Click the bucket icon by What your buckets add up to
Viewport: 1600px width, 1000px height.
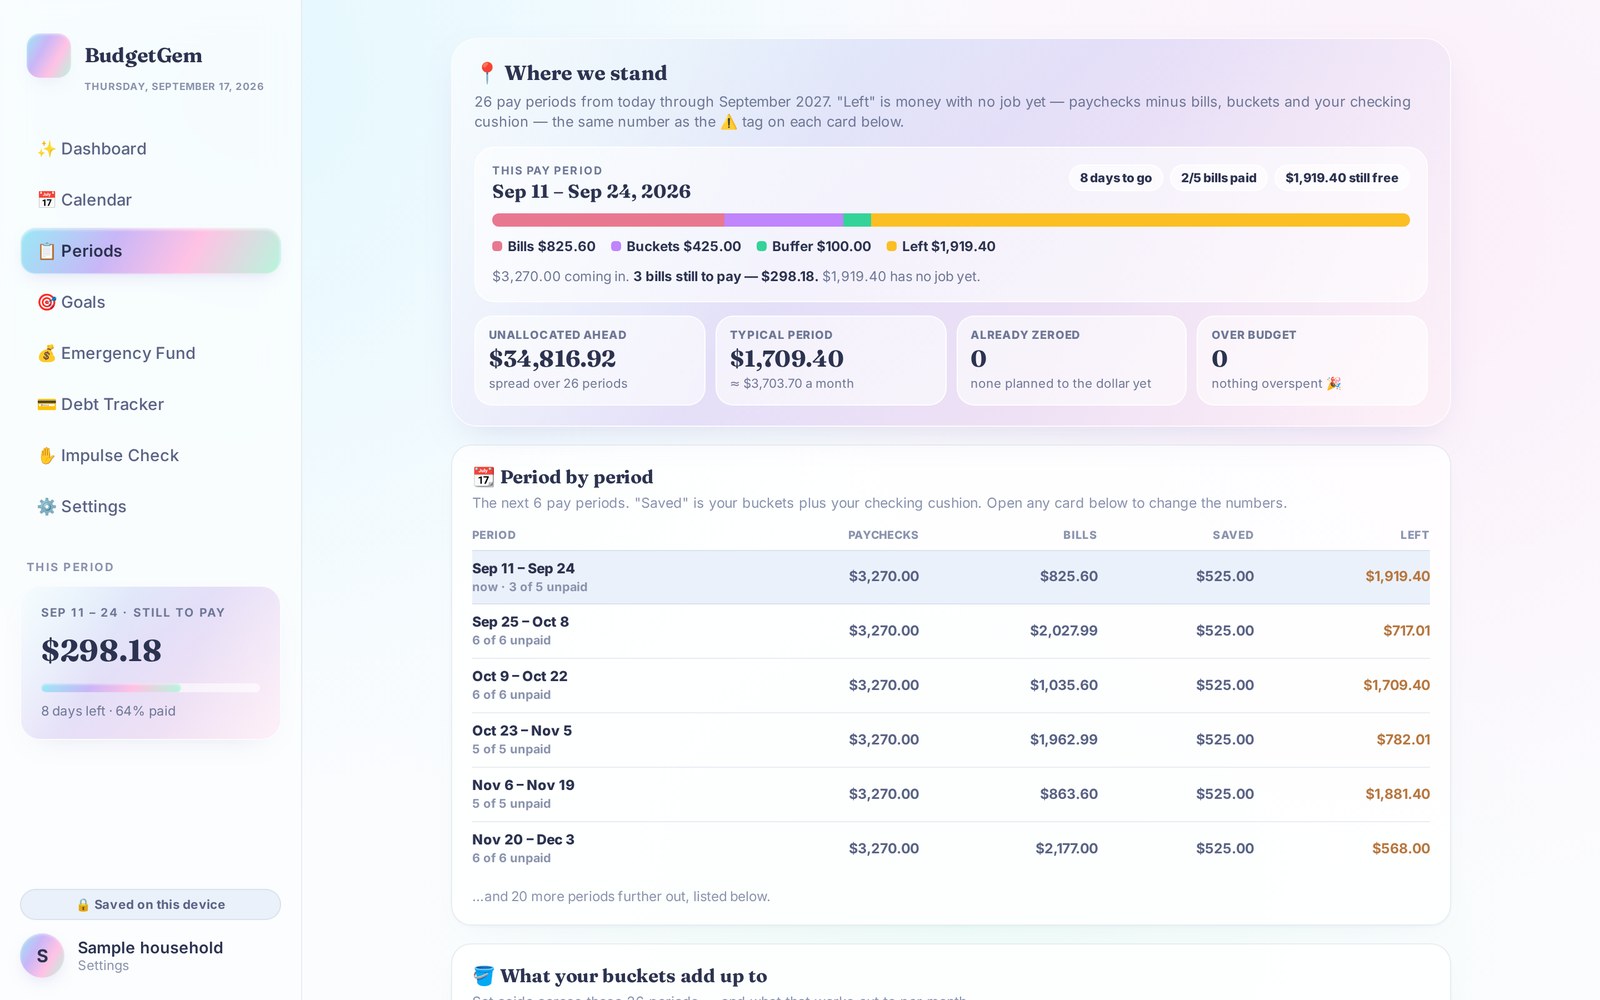tap(483, 976)
